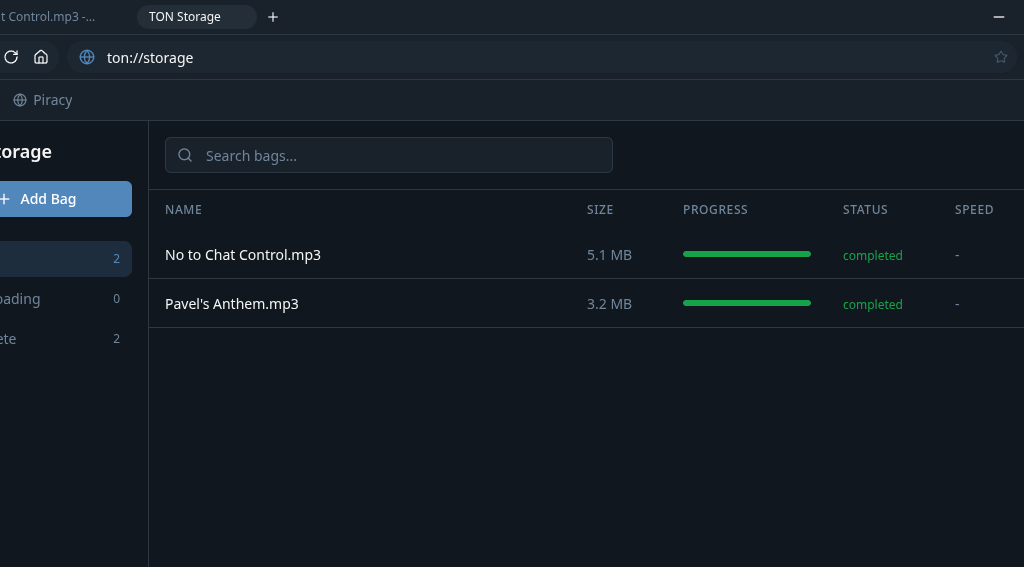
Task: Minimize the browser window
Action: tap(998, 17)
